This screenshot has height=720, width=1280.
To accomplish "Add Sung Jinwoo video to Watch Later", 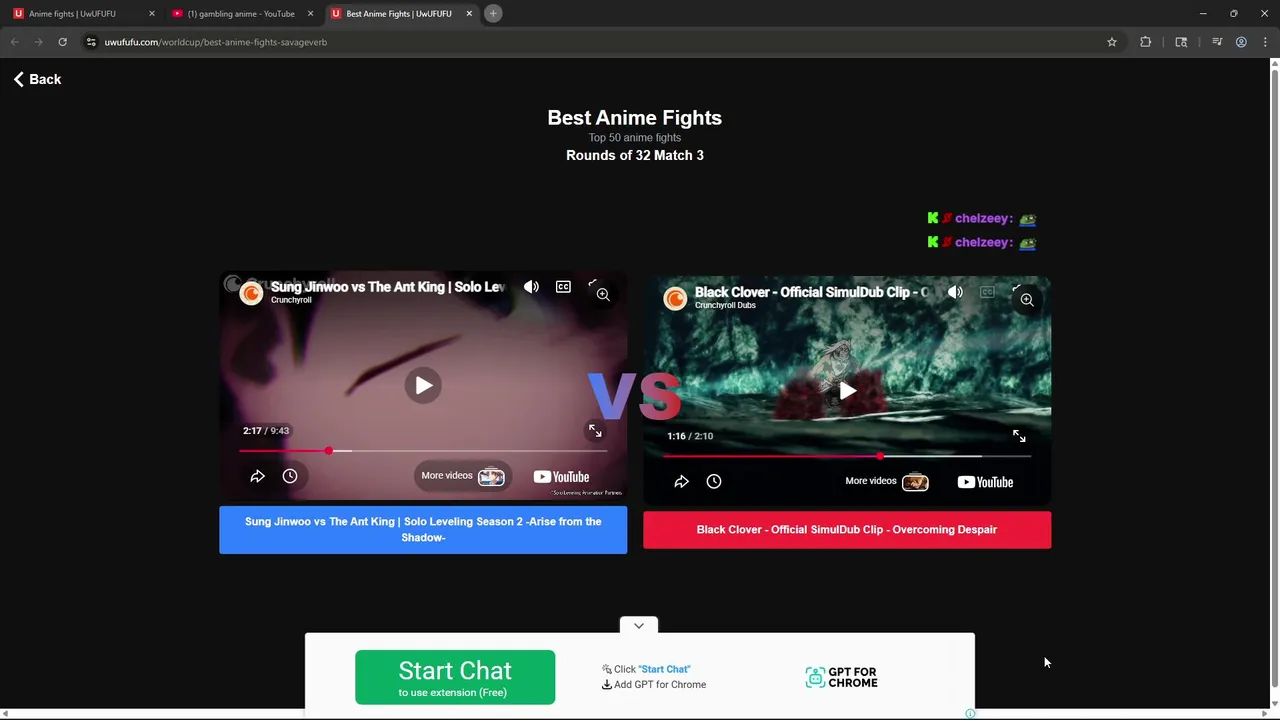I will 290,476.
